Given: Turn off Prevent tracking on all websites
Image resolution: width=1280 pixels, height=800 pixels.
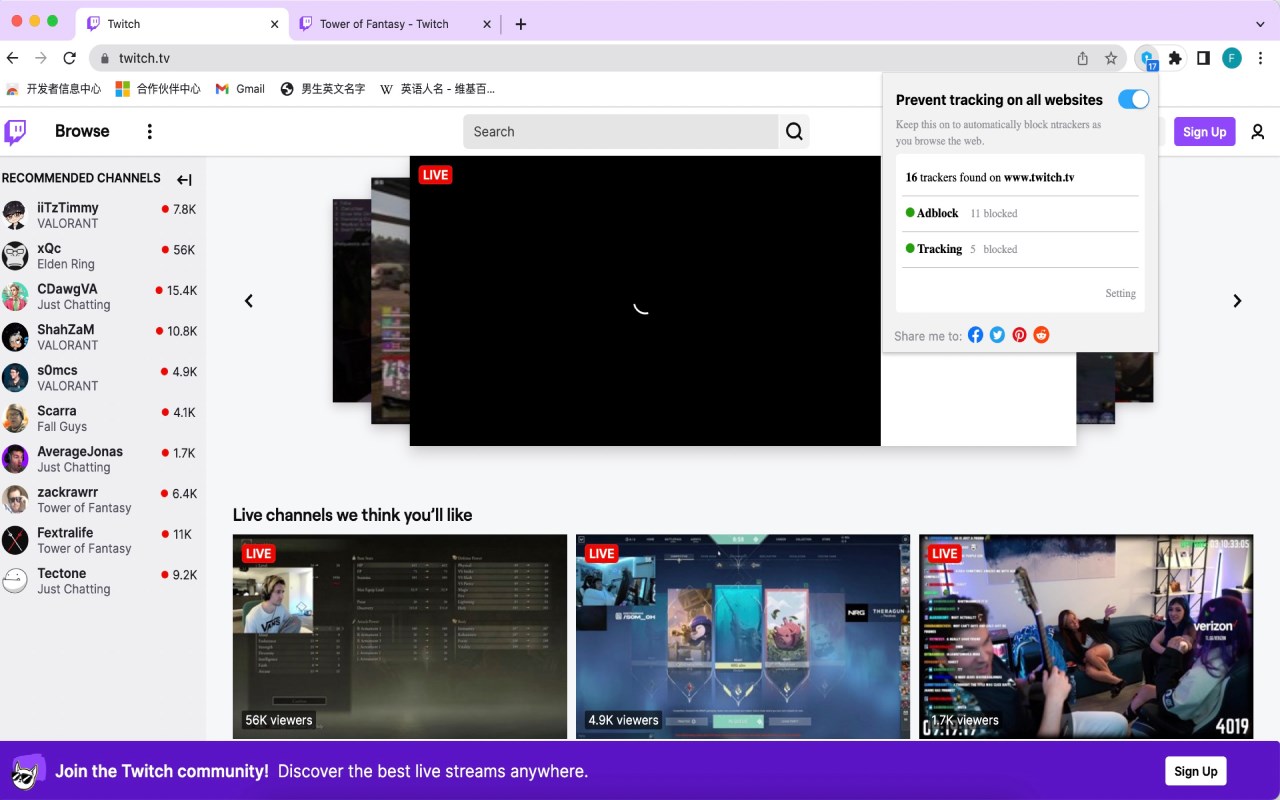Looking at the screenshot, I should (1133, 99).
